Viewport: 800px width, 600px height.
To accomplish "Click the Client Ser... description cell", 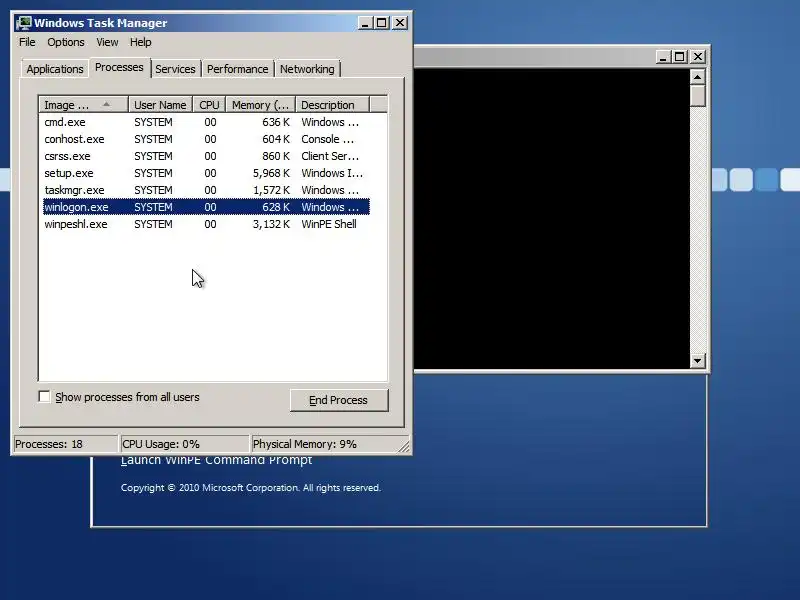I will click(330, 156).
